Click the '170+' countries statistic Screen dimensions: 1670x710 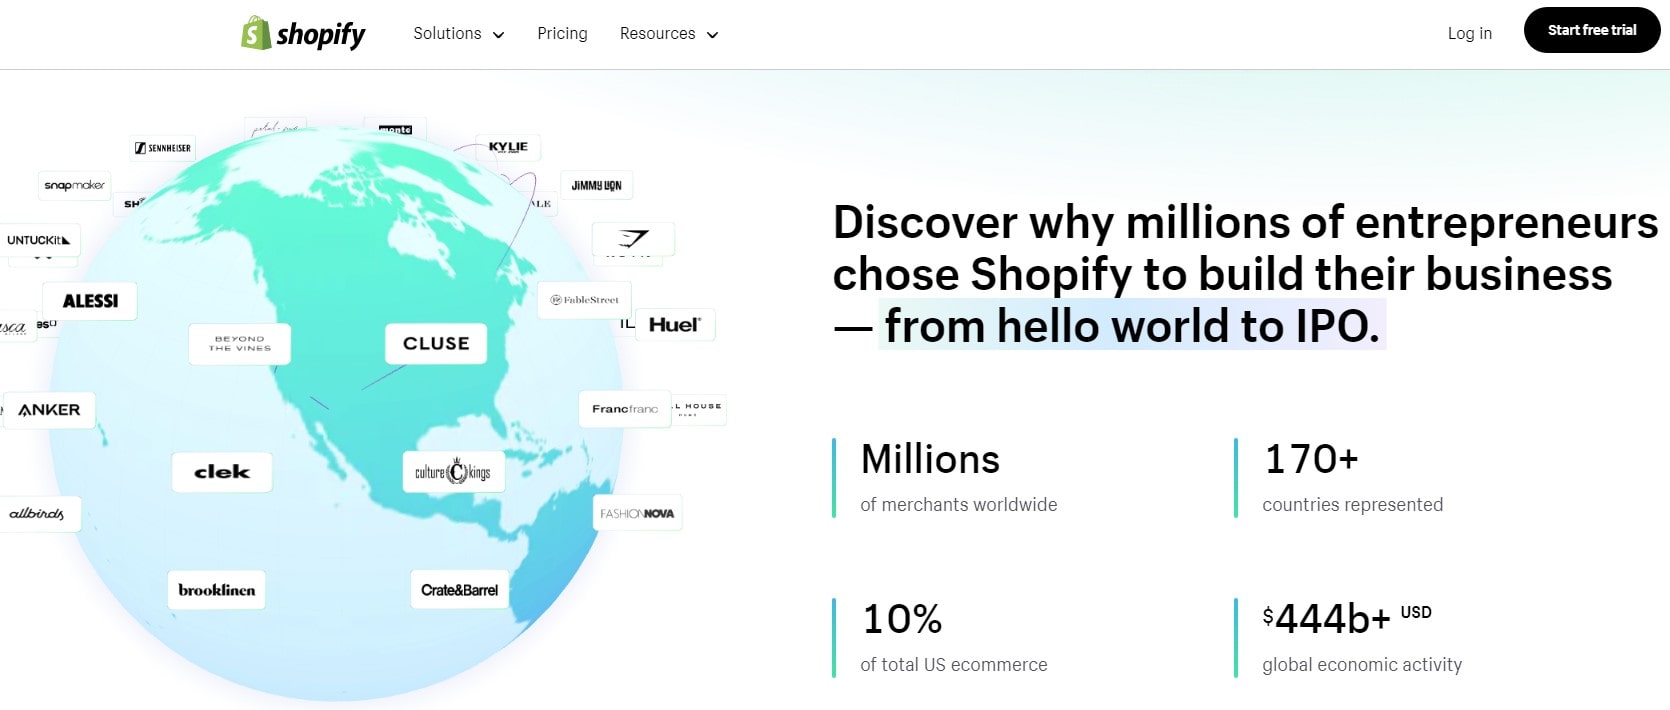coord(1311,459)
